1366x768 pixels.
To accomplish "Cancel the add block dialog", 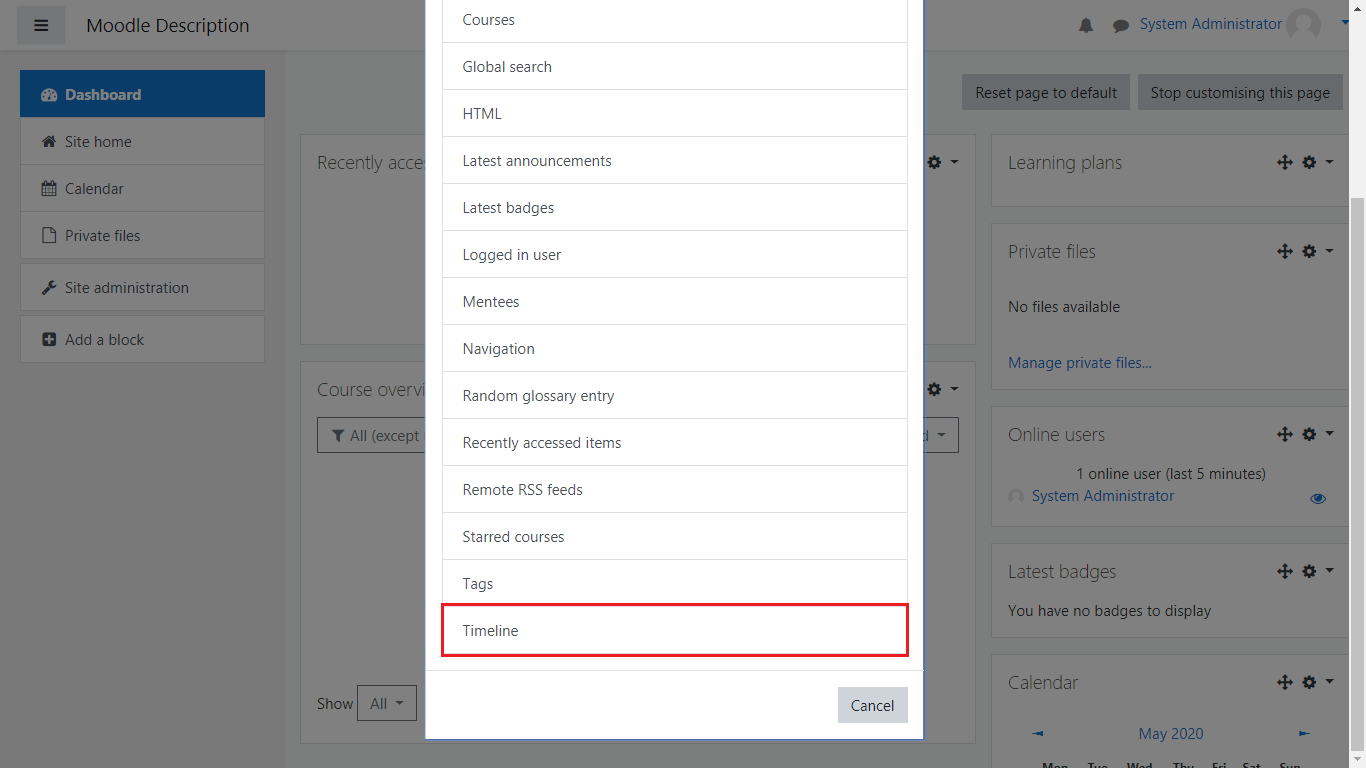I will pyautogui.click(x=872, y=705).
